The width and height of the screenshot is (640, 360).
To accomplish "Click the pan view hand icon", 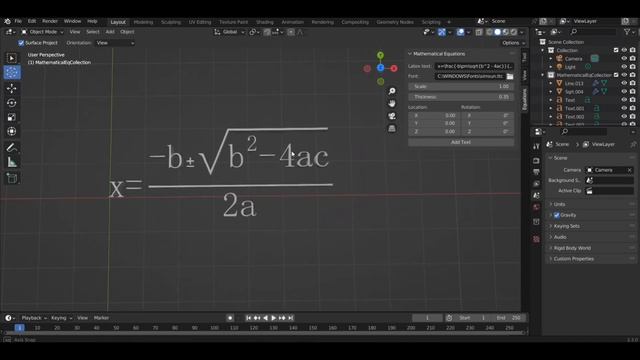I will point(392,103).
